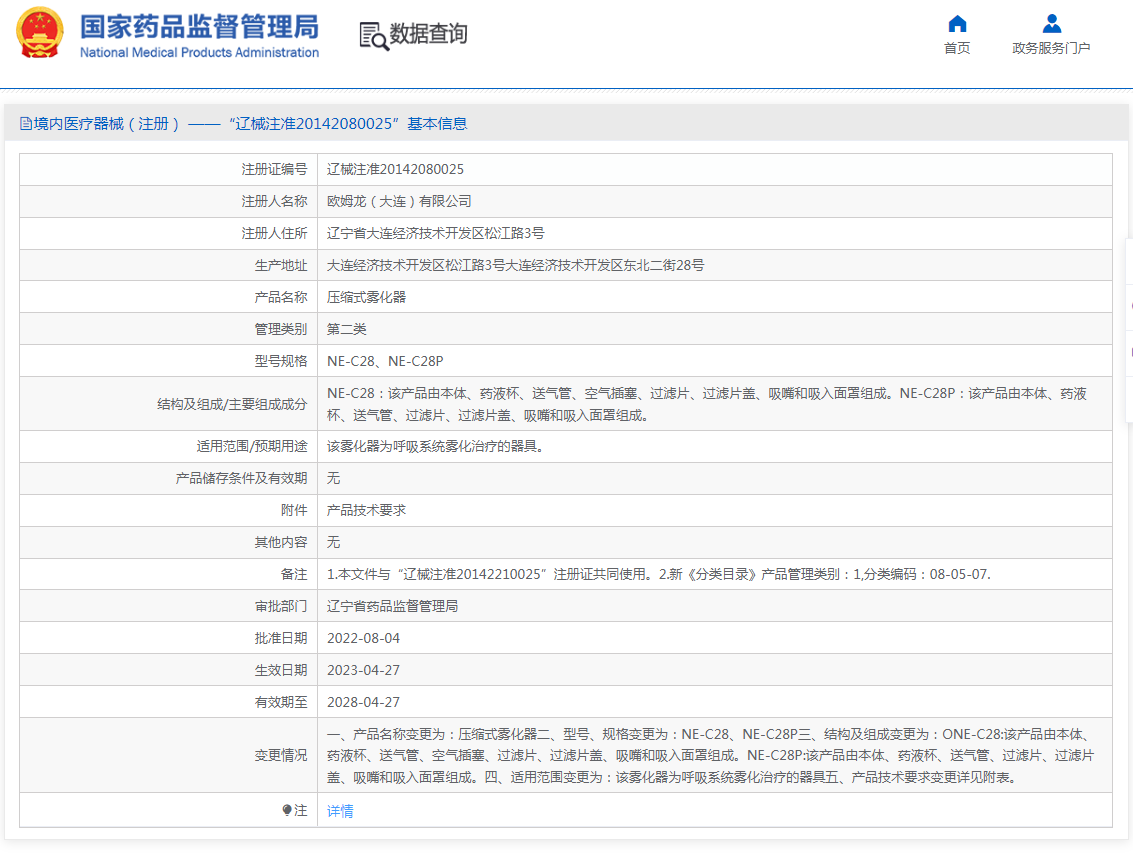Click the 结构及组成/主要组成成分 label
The width and height of the screenshot is (1133, 858).
[232, 404]
